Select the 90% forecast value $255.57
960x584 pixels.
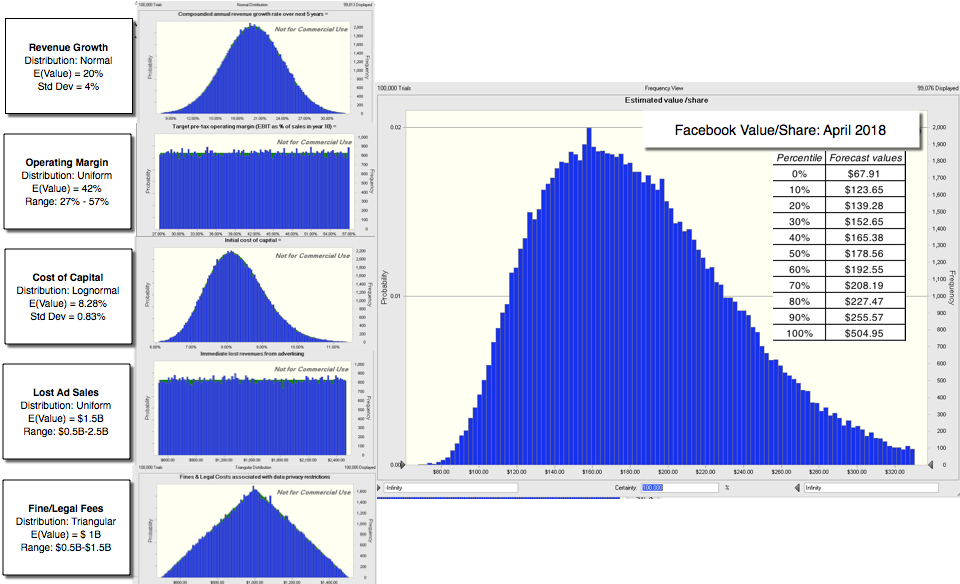tap(865, 317)
